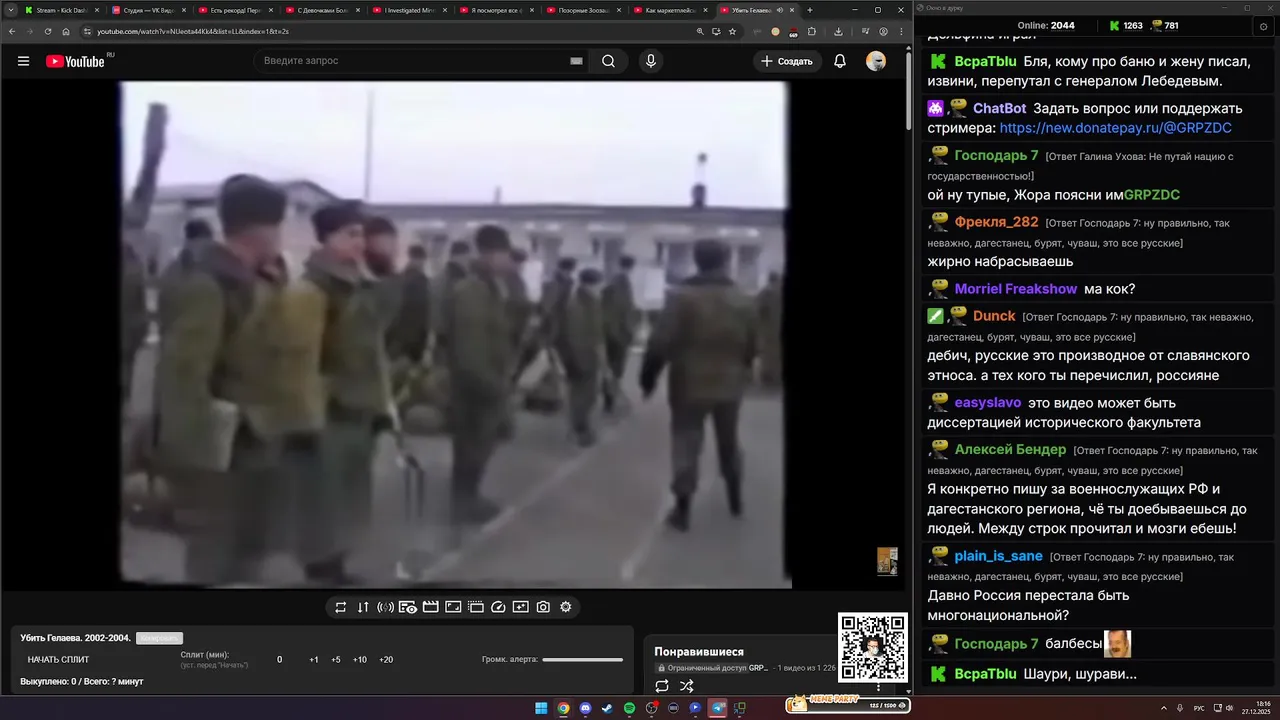Open Chrome from the taskbar

[563, 708]
